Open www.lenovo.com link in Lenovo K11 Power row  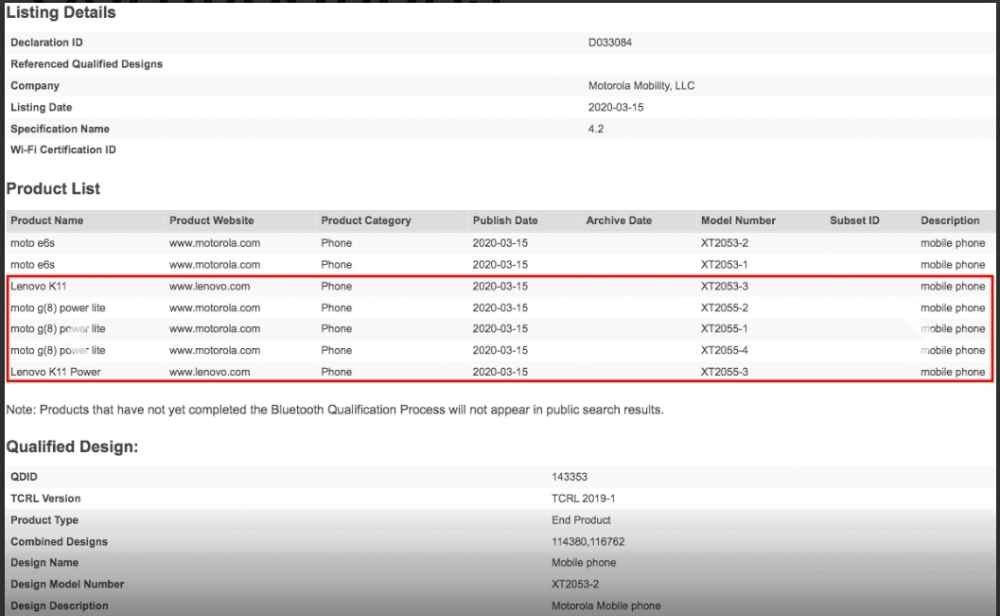click(209, 372)
